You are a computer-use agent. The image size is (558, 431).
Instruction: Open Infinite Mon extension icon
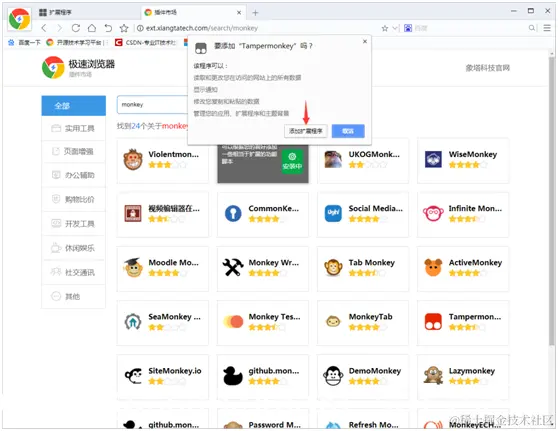pos(433,214)
